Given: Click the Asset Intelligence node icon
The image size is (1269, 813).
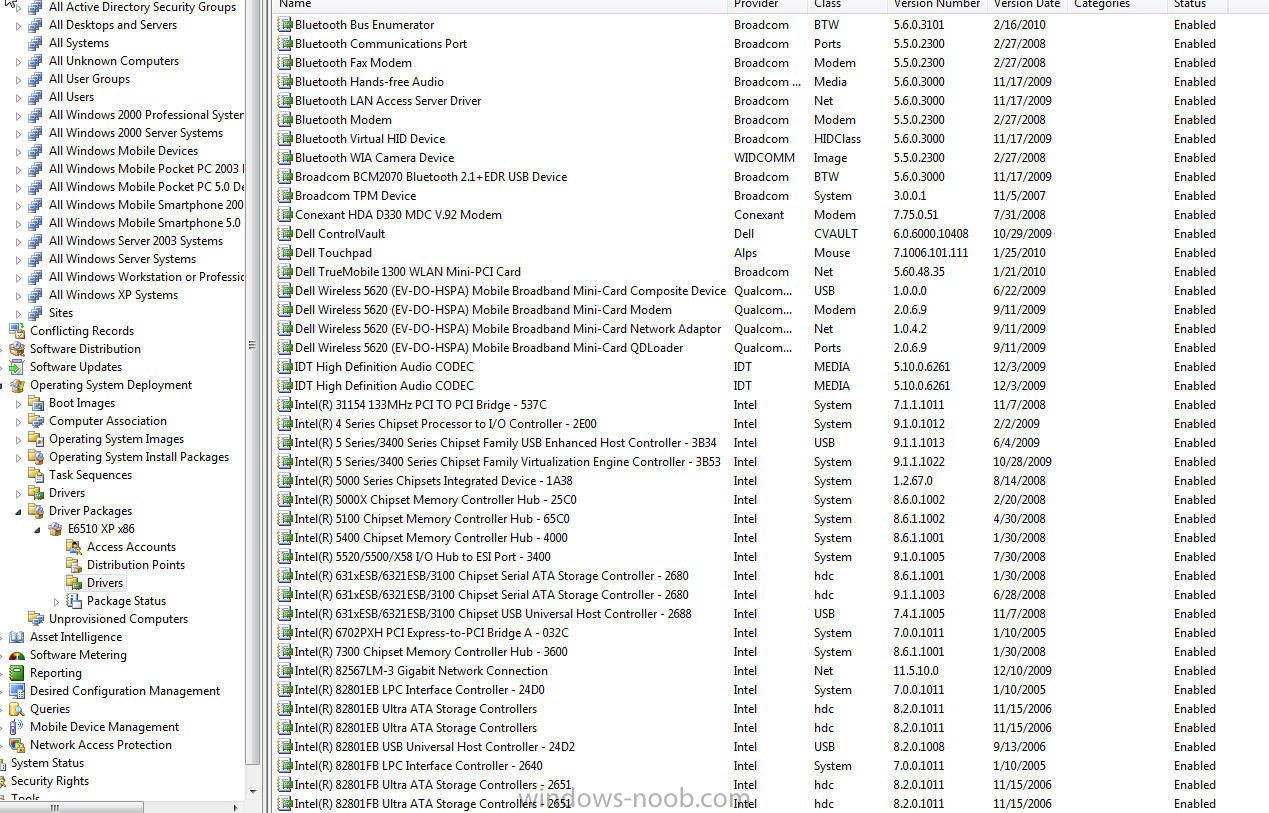Looking at the screenshot, I should [17, 637].
